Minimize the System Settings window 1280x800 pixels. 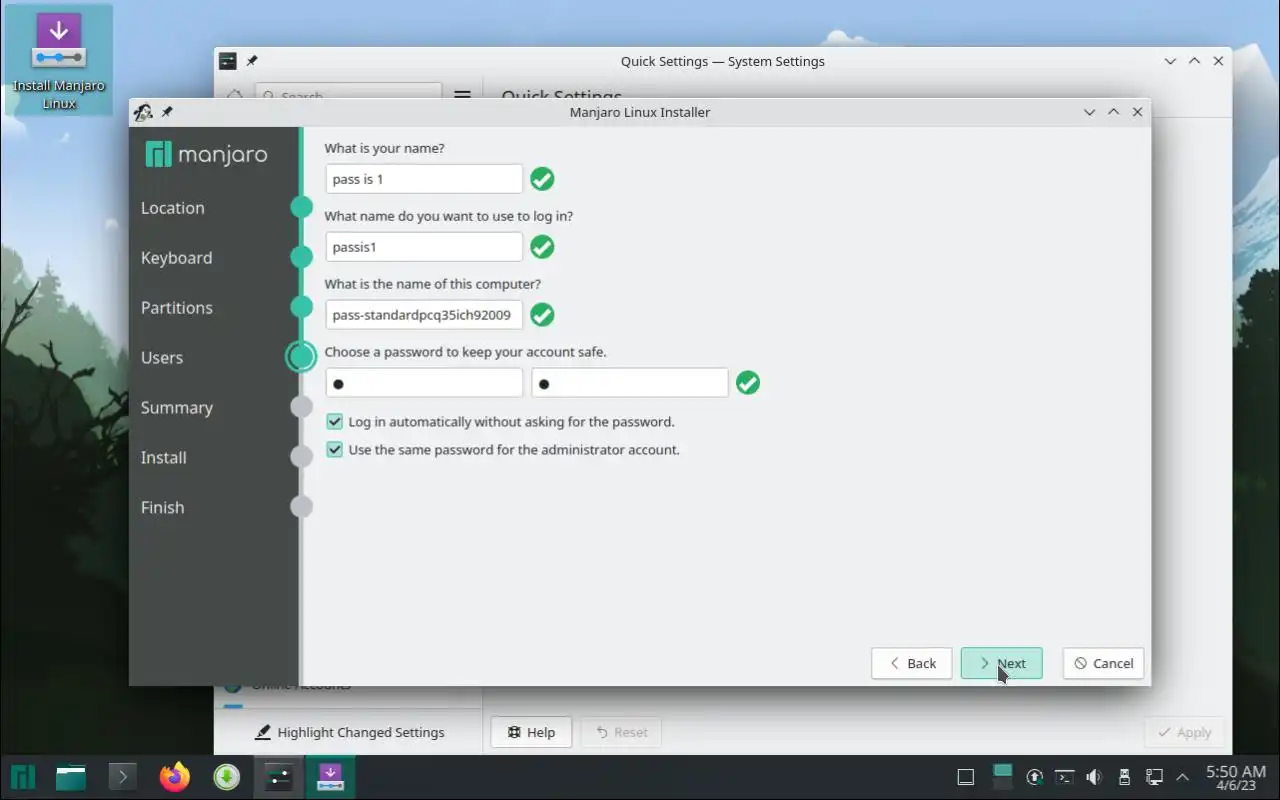click(1170, 61)
